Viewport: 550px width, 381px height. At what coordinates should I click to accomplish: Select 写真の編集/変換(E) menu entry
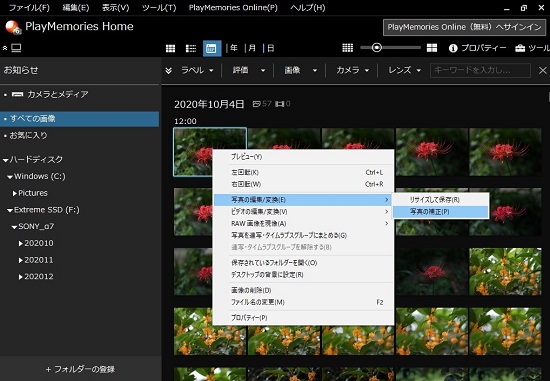click(303, 200)
